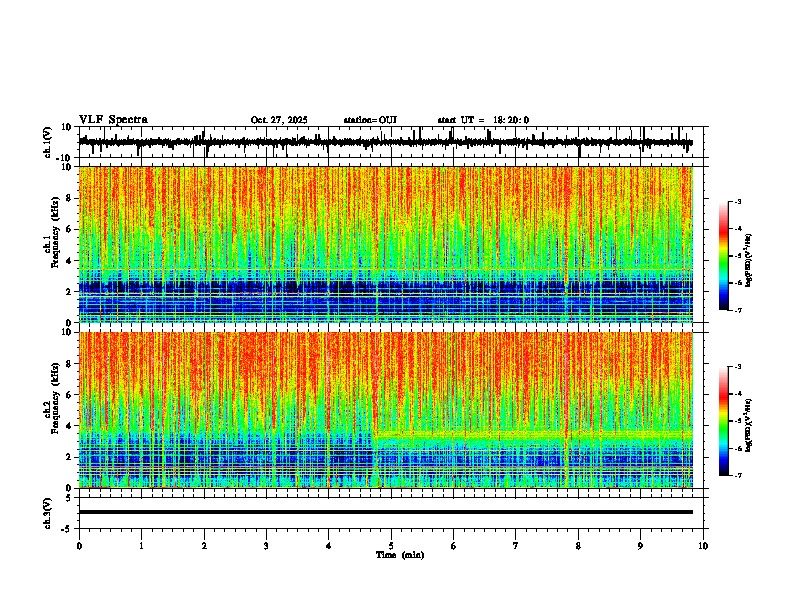Click the "6" kHz tick on ch.1 frequency axis

click(x=69, y=229)
